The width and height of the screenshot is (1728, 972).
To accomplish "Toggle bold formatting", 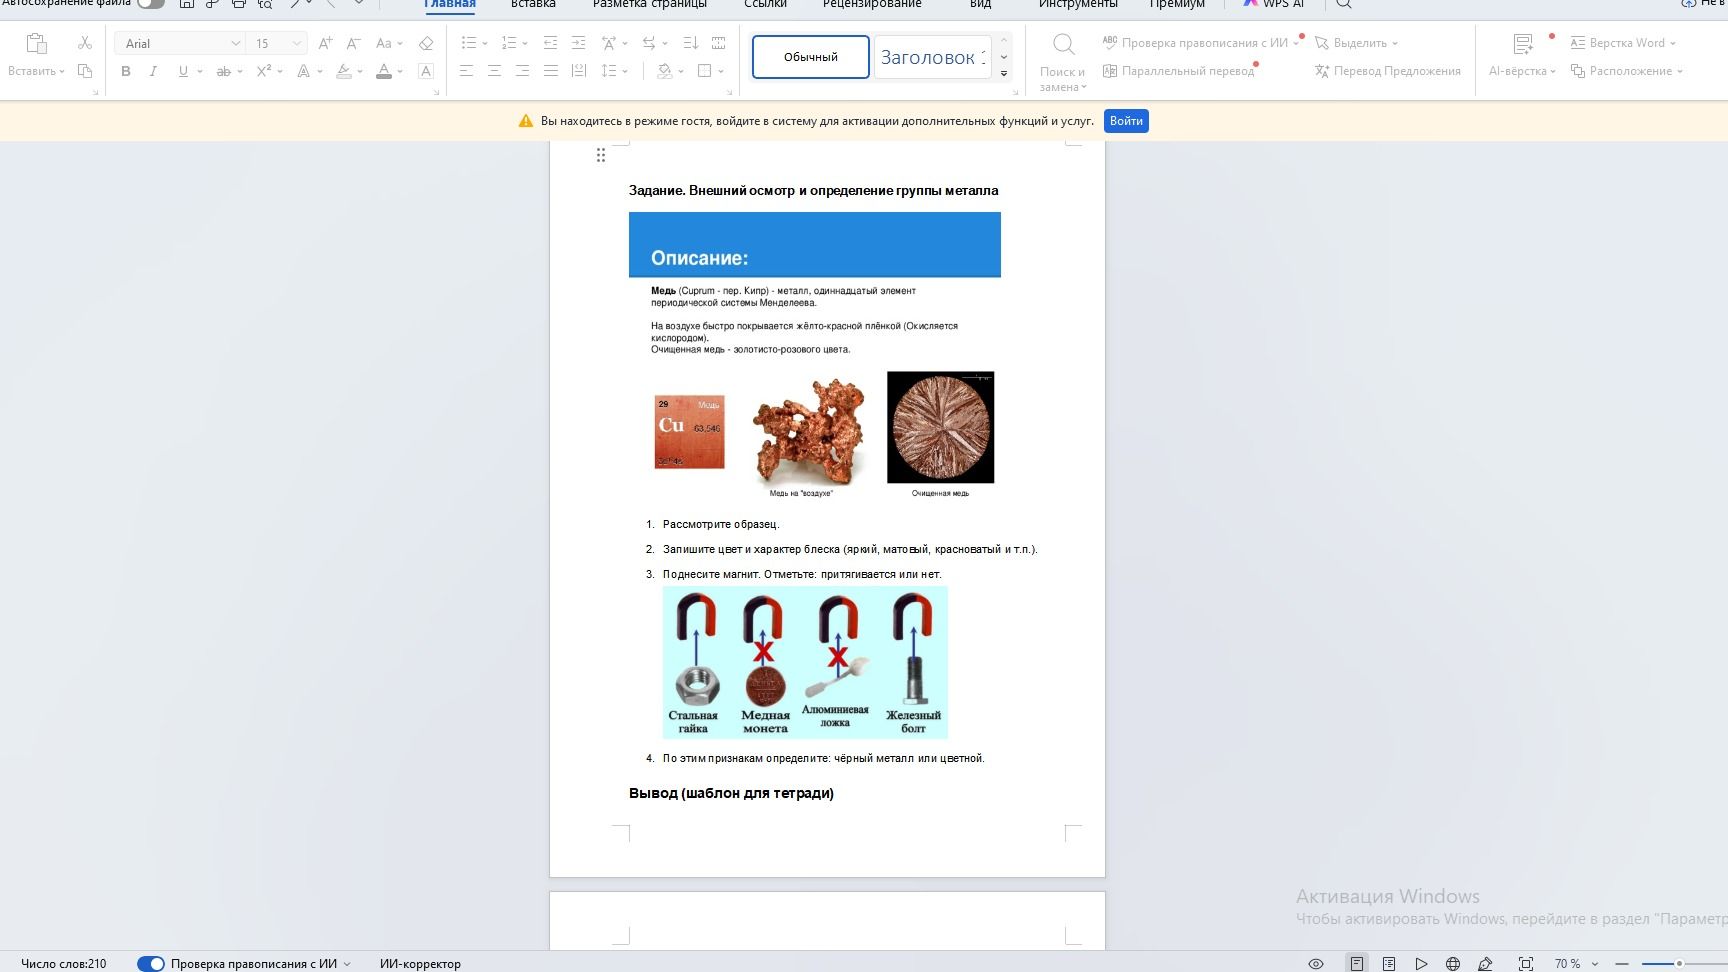I will pyautogui.click(x=126, y=71).
